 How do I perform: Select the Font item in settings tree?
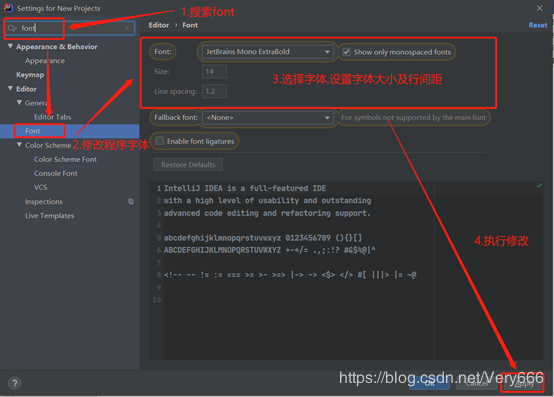pos(33,131)
